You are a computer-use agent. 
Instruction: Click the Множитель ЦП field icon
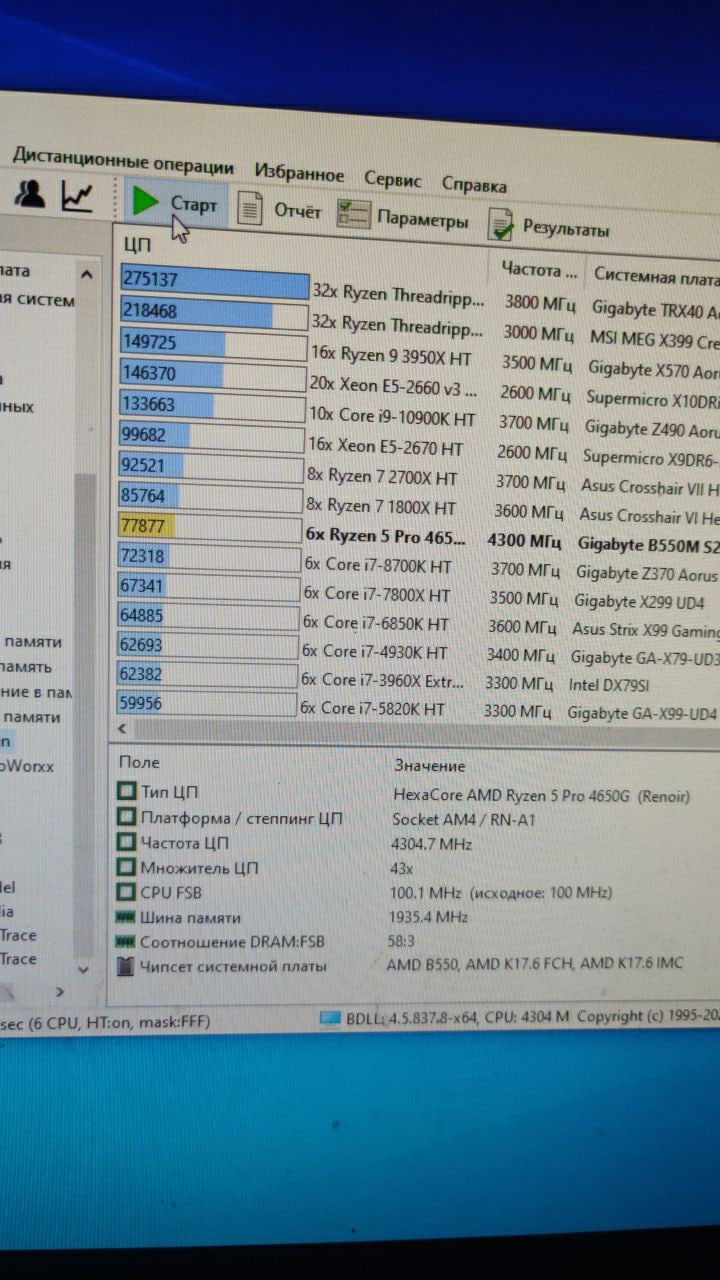pyautogui.click(x=126, y=868)
